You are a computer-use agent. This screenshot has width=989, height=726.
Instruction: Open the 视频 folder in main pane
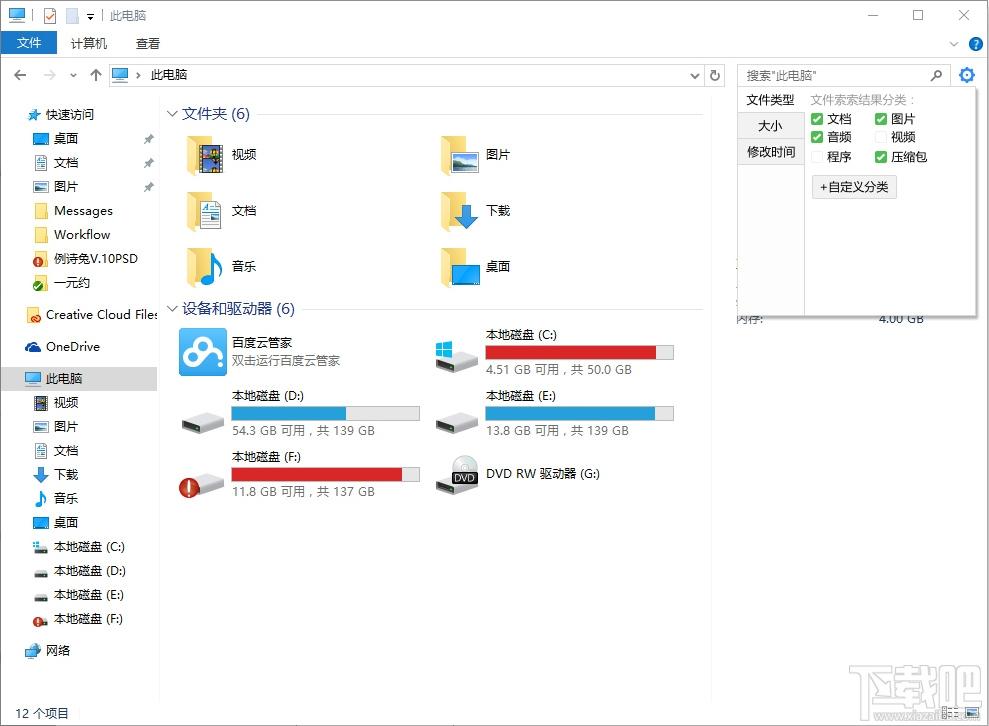pyautogui.click(x=206, y=155)
